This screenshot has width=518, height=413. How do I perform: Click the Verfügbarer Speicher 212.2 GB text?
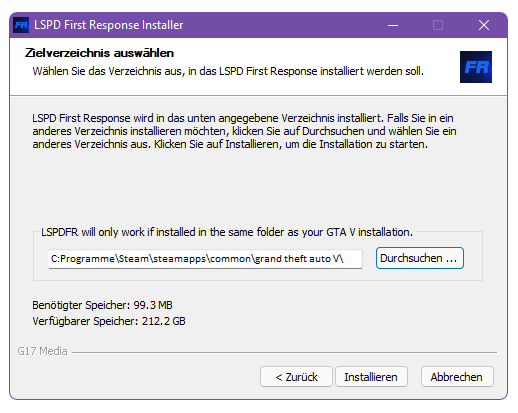pyautogui.click(x=109, y=321)
